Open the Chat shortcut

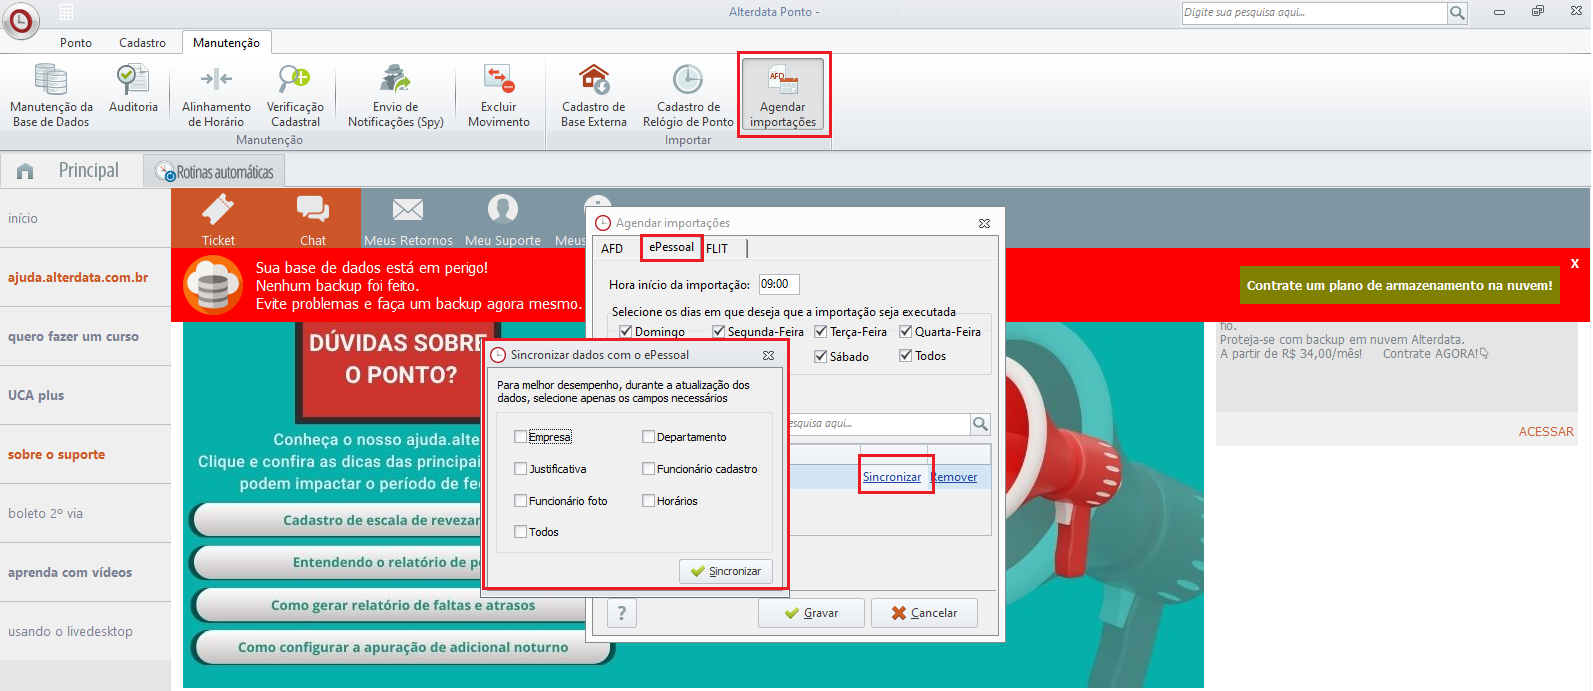pyautogui.click(x=313, y=219)
